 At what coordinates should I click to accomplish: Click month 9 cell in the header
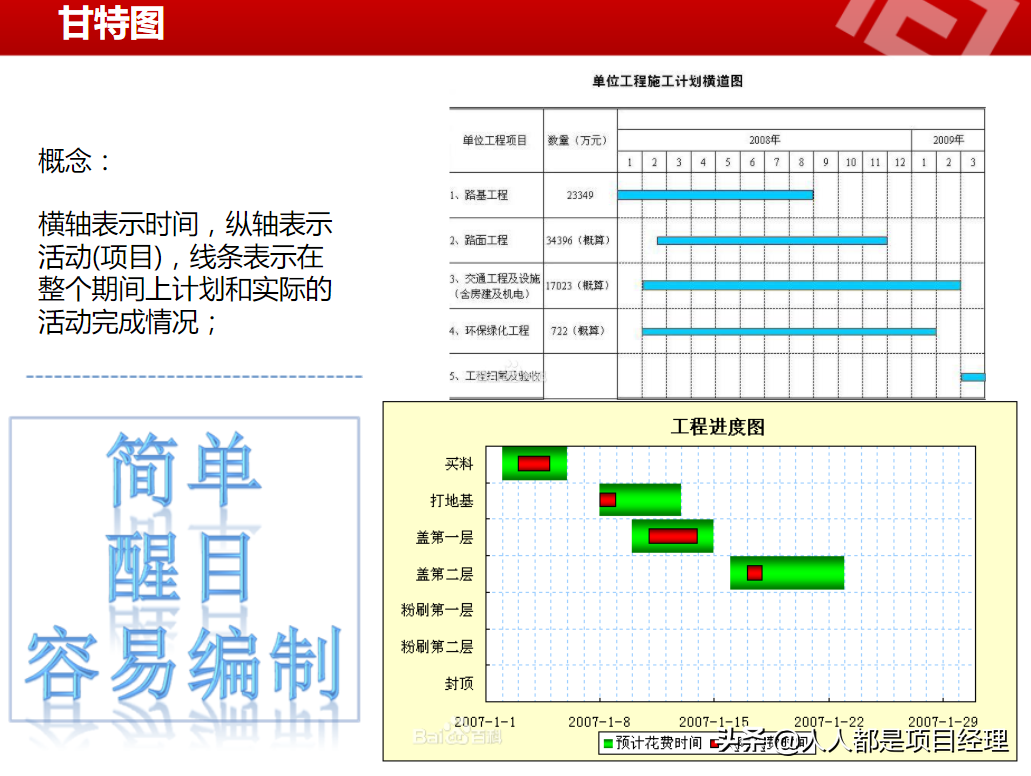[x=826, y=162]
